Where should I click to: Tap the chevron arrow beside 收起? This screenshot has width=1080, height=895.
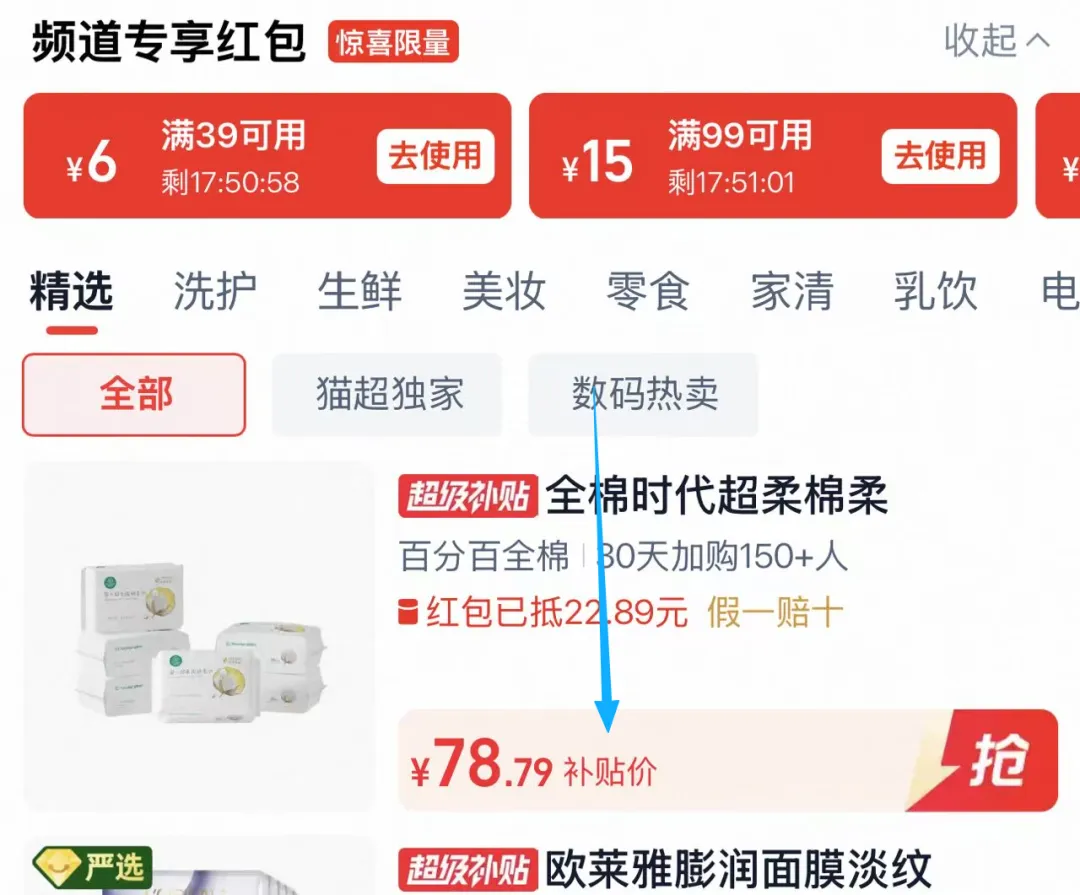point(1038,42)
